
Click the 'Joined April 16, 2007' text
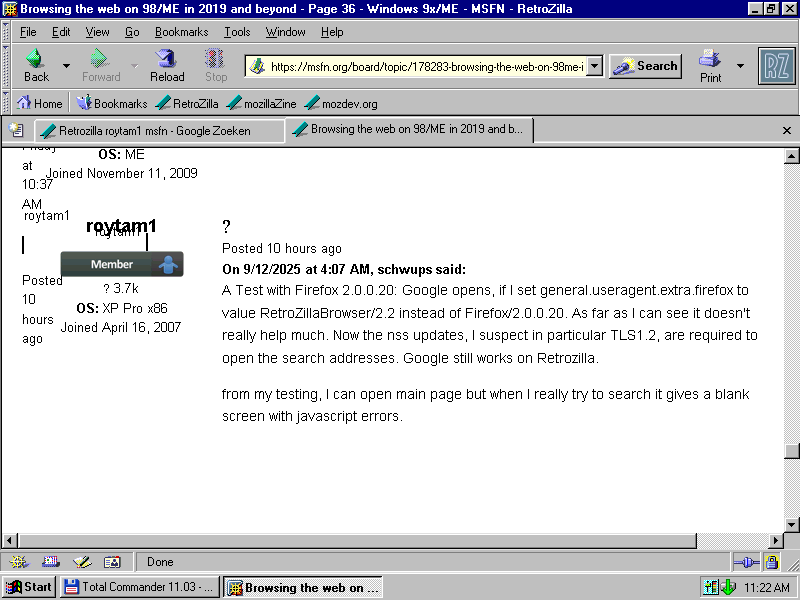pyautogui.click(x=121, y=327)
